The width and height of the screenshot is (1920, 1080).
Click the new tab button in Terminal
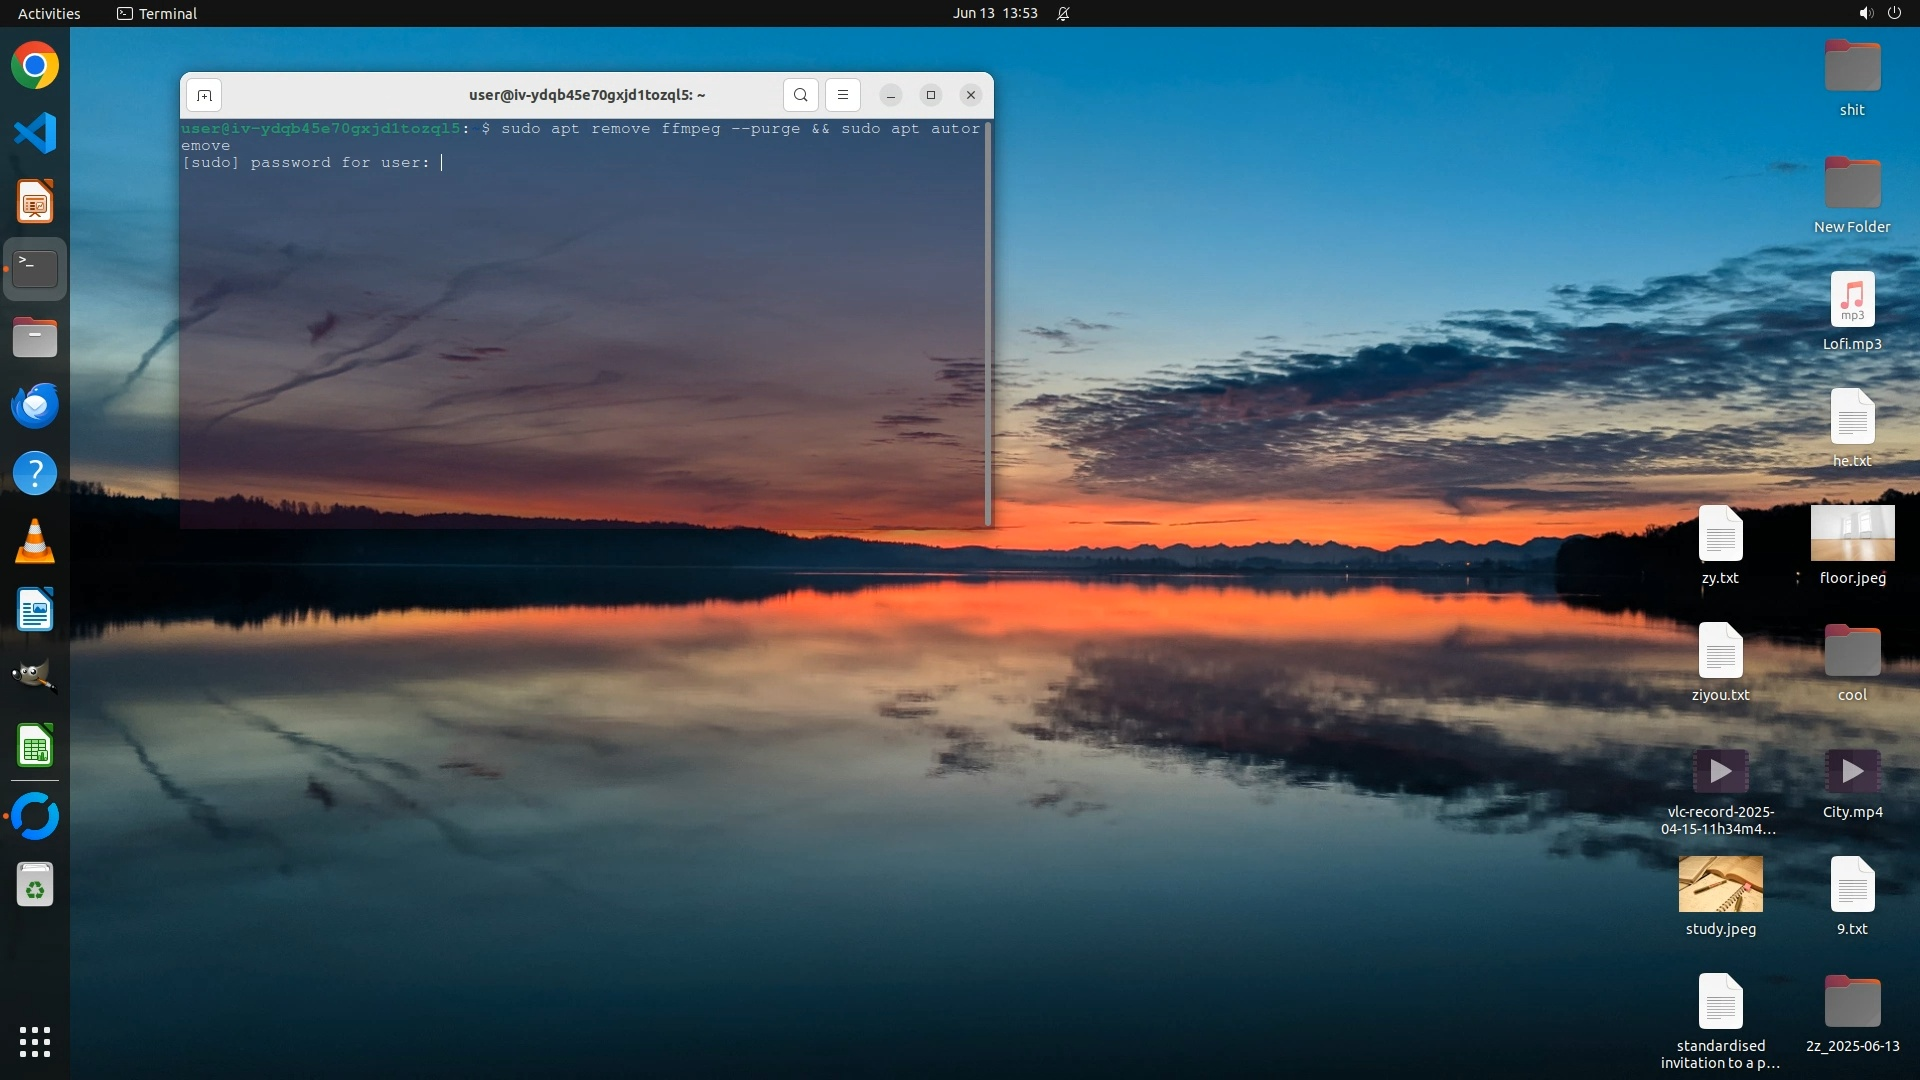pyautogui.click(x=204, y=95)
